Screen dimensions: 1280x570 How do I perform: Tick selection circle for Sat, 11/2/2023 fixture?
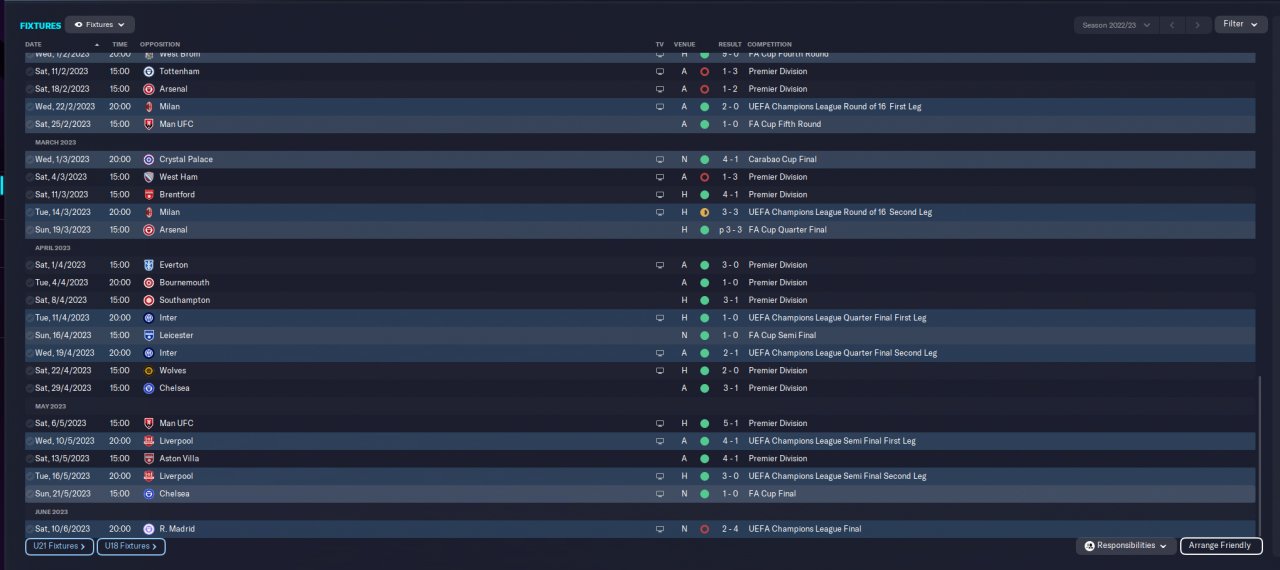click(x=30, y=72)
